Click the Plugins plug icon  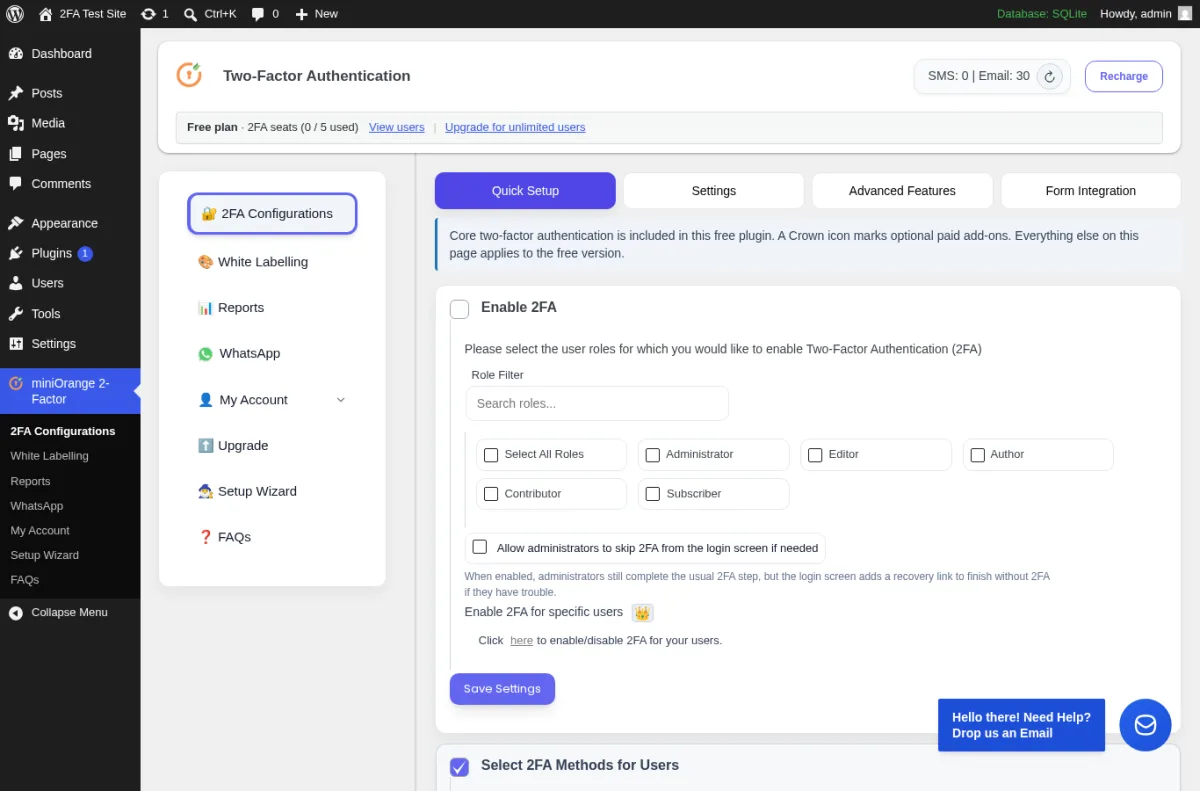tap(16, 254)
